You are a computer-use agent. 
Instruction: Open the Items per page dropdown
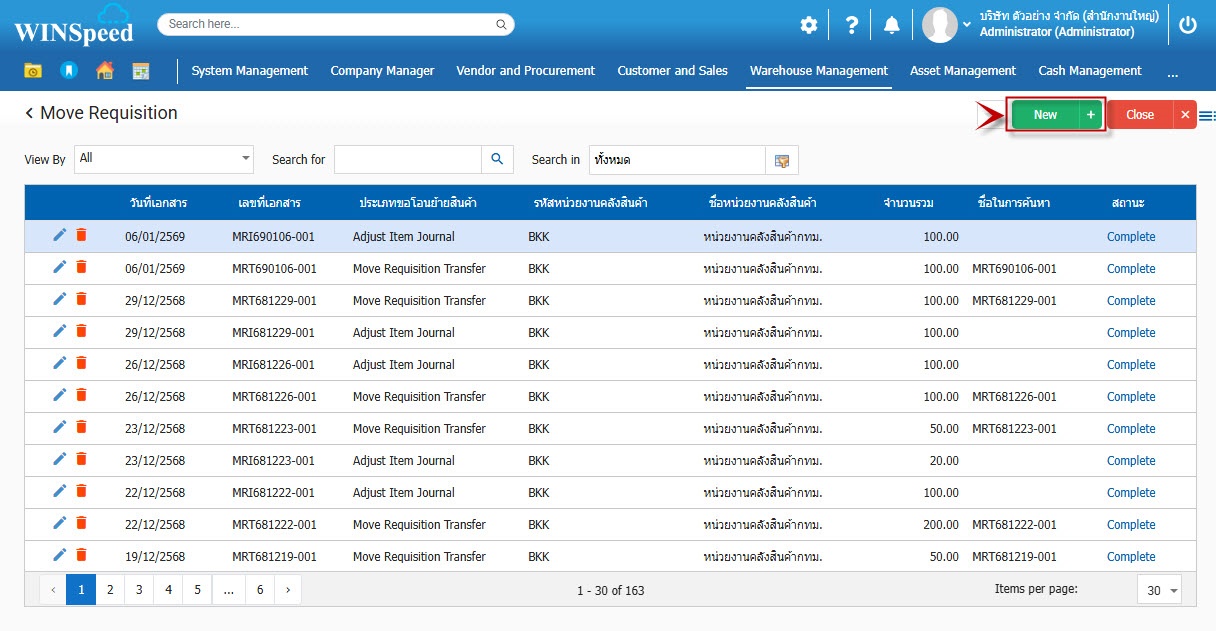click(x=1159, y=590)
